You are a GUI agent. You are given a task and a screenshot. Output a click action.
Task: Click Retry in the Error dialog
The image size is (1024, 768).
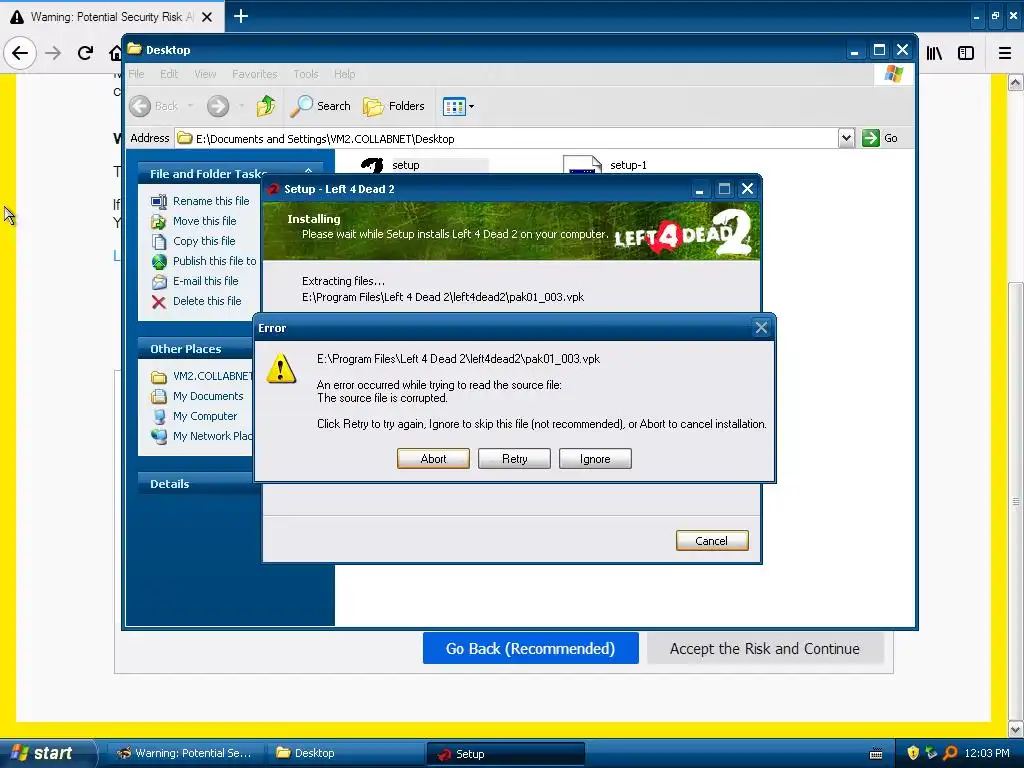514,458
